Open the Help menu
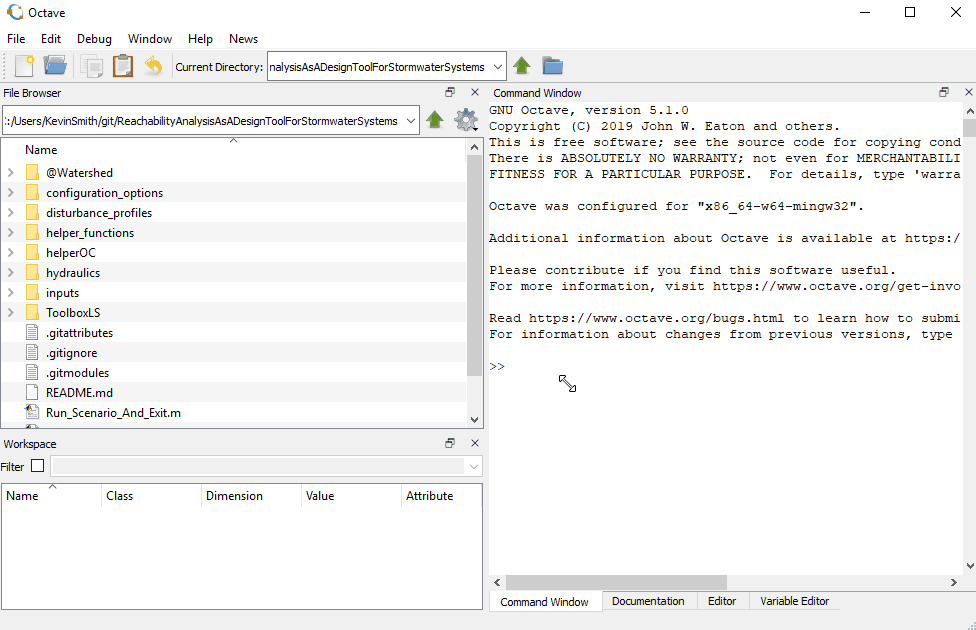This screenshot has width=976, height=630. click(200, 39)
